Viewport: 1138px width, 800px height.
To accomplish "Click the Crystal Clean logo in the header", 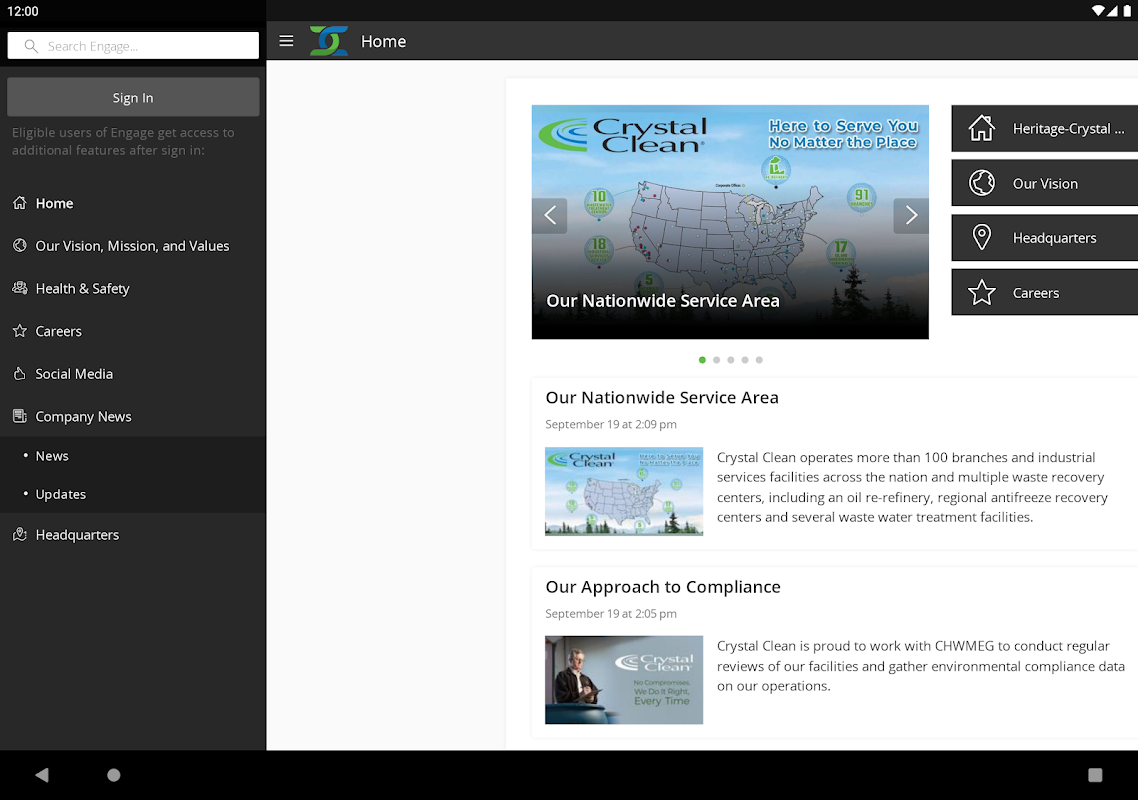I will pyautogui.click(x=329, y=41).
